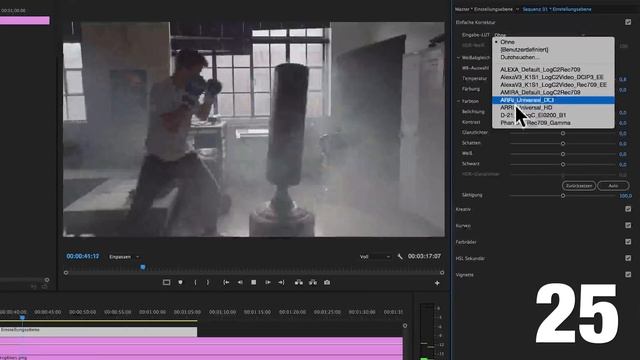This screenshot has height=360, width=640.
Task: Open the Master Einstellungsebene clip dropdown arrow
Action: click(517, 9)
